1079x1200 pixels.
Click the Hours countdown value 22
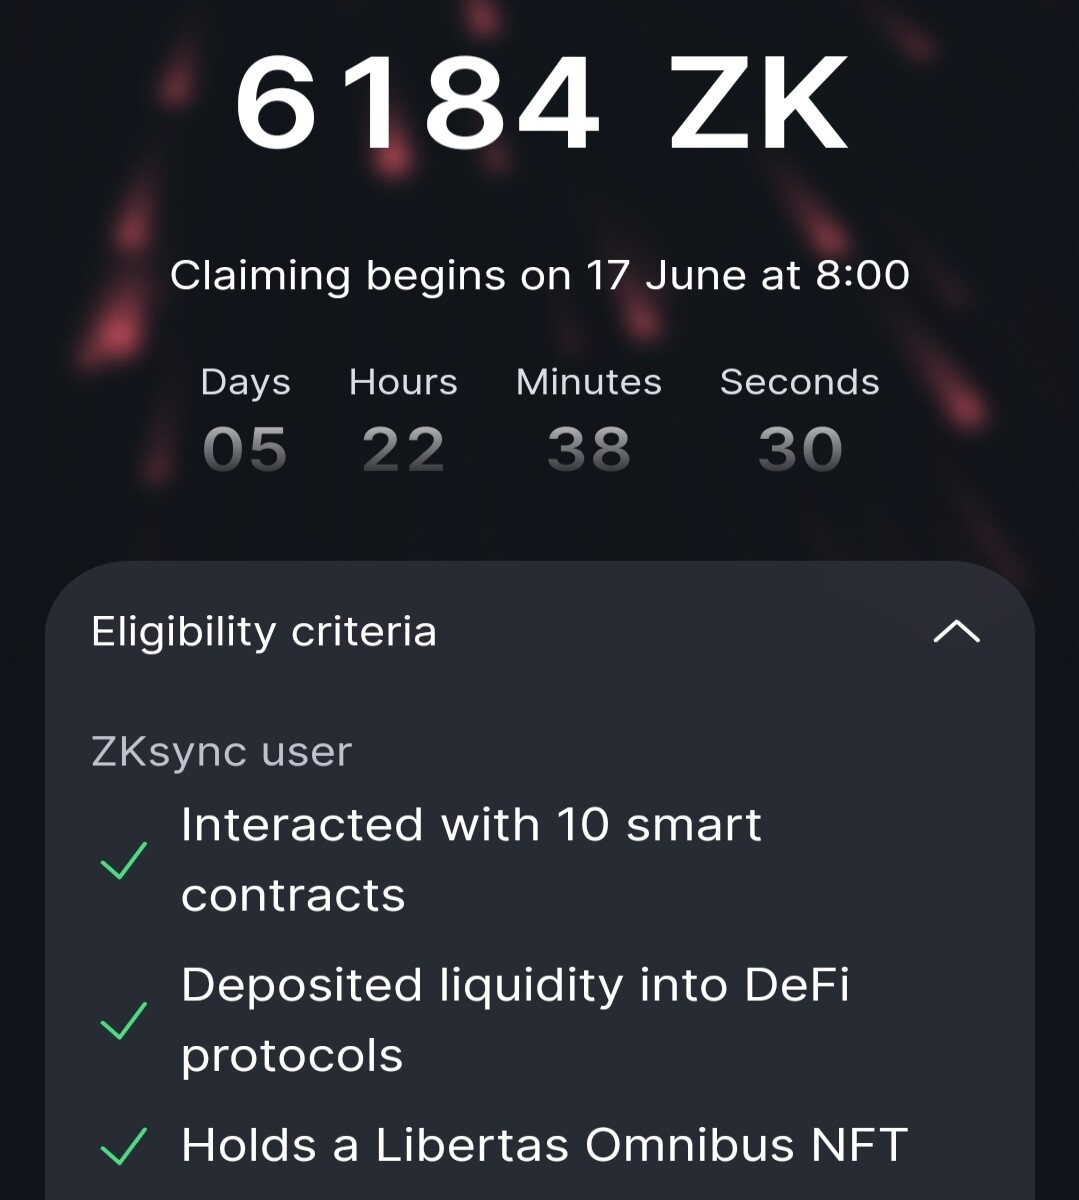pos(403,449)
